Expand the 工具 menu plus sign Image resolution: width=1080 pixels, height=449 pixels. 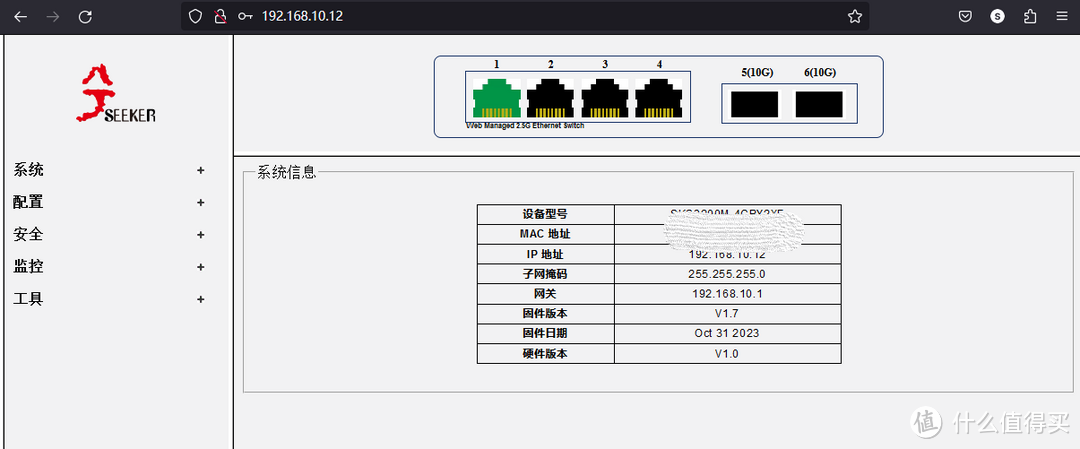click(200, 300)
